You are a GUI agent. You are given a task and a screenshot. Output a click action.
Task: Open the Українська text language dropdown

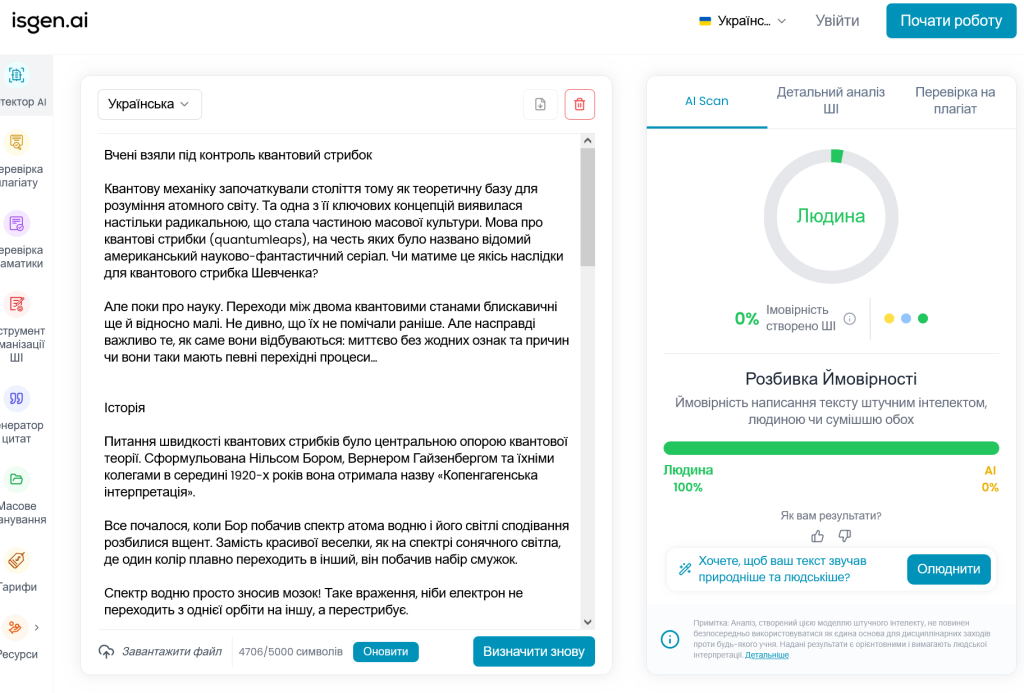pos(150,105)
